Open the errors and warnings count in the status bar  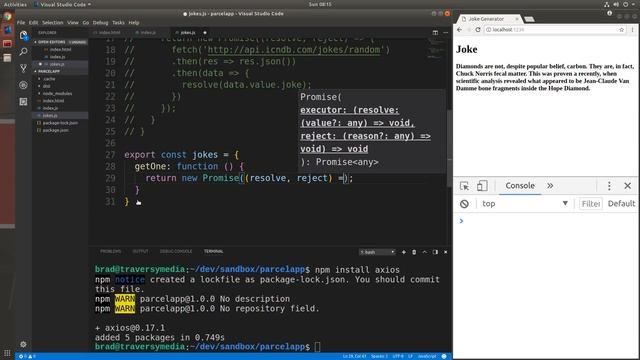pos(27,356)
